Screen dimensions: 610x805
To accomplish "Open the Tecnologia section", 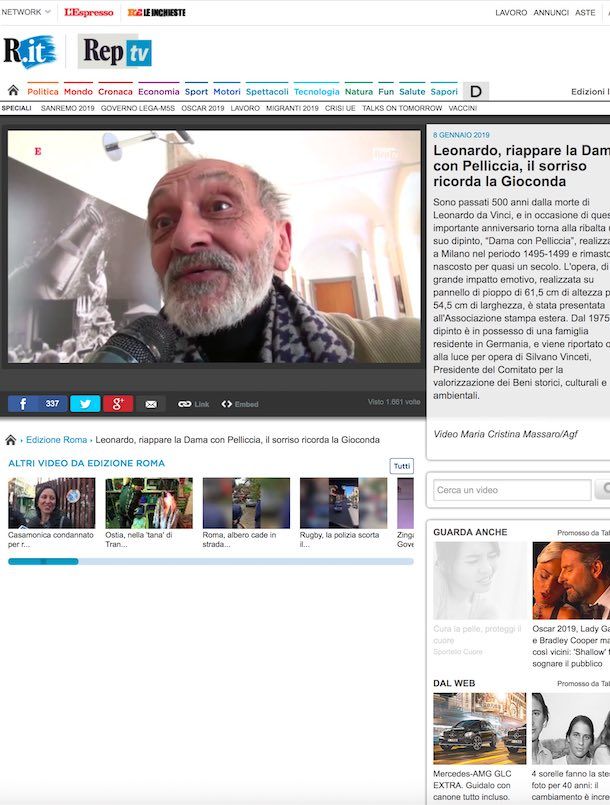I will point(316,91).
